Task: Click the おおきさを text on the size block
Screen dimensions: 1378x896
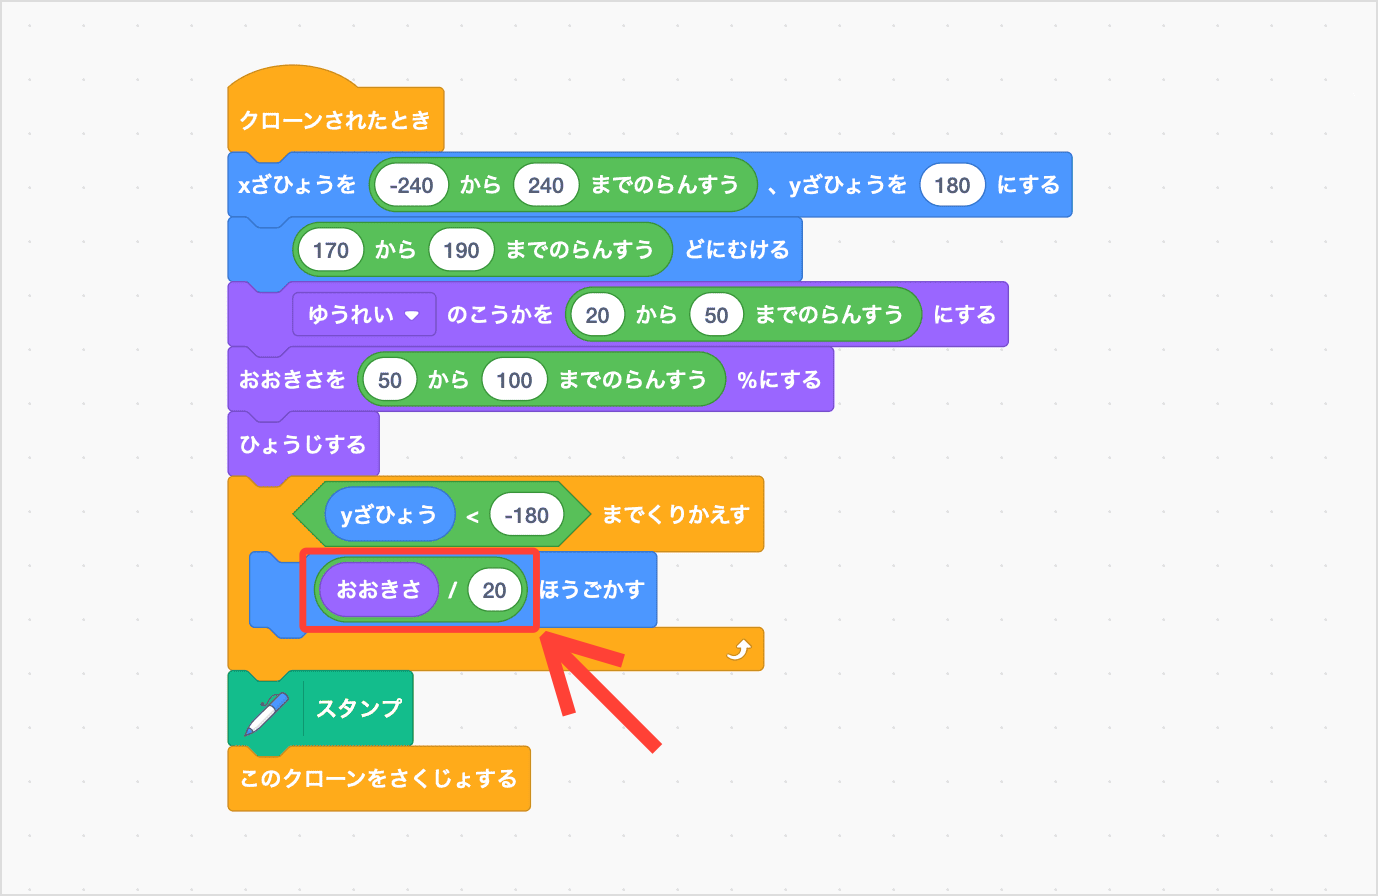Action: pos(292,379)
